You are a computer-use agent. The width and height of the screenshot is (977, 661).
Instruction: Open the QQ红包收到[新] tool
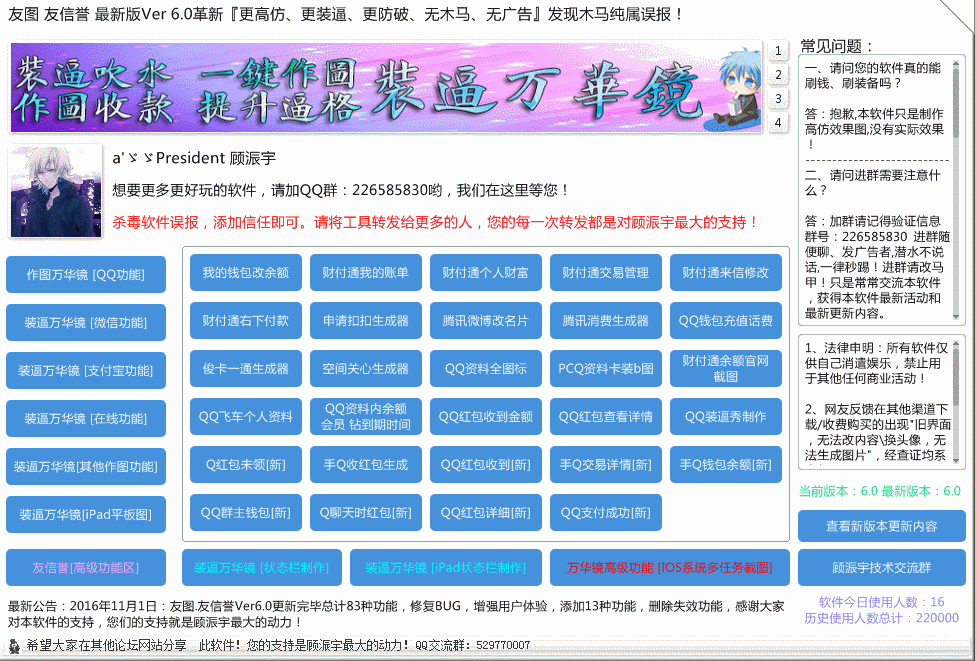click(485, 464)
